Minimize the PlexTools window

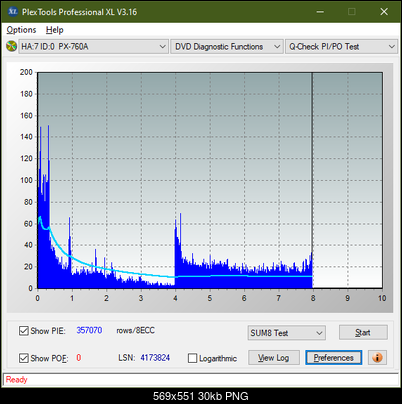tap(320, 12)
